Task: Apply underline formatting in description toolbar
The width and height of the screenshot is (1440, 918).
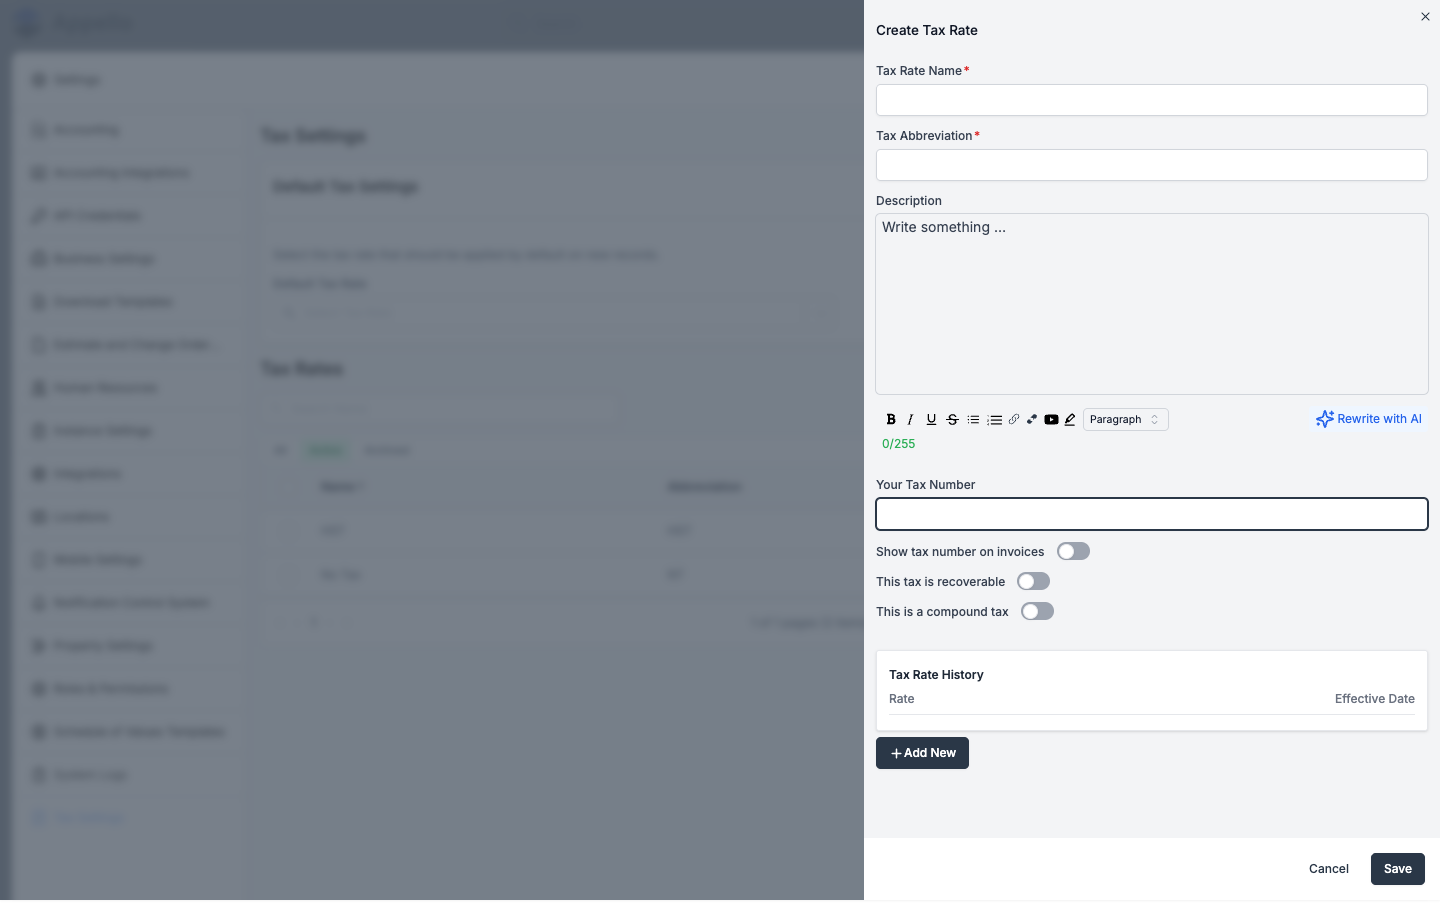Action: click(931, 420)
